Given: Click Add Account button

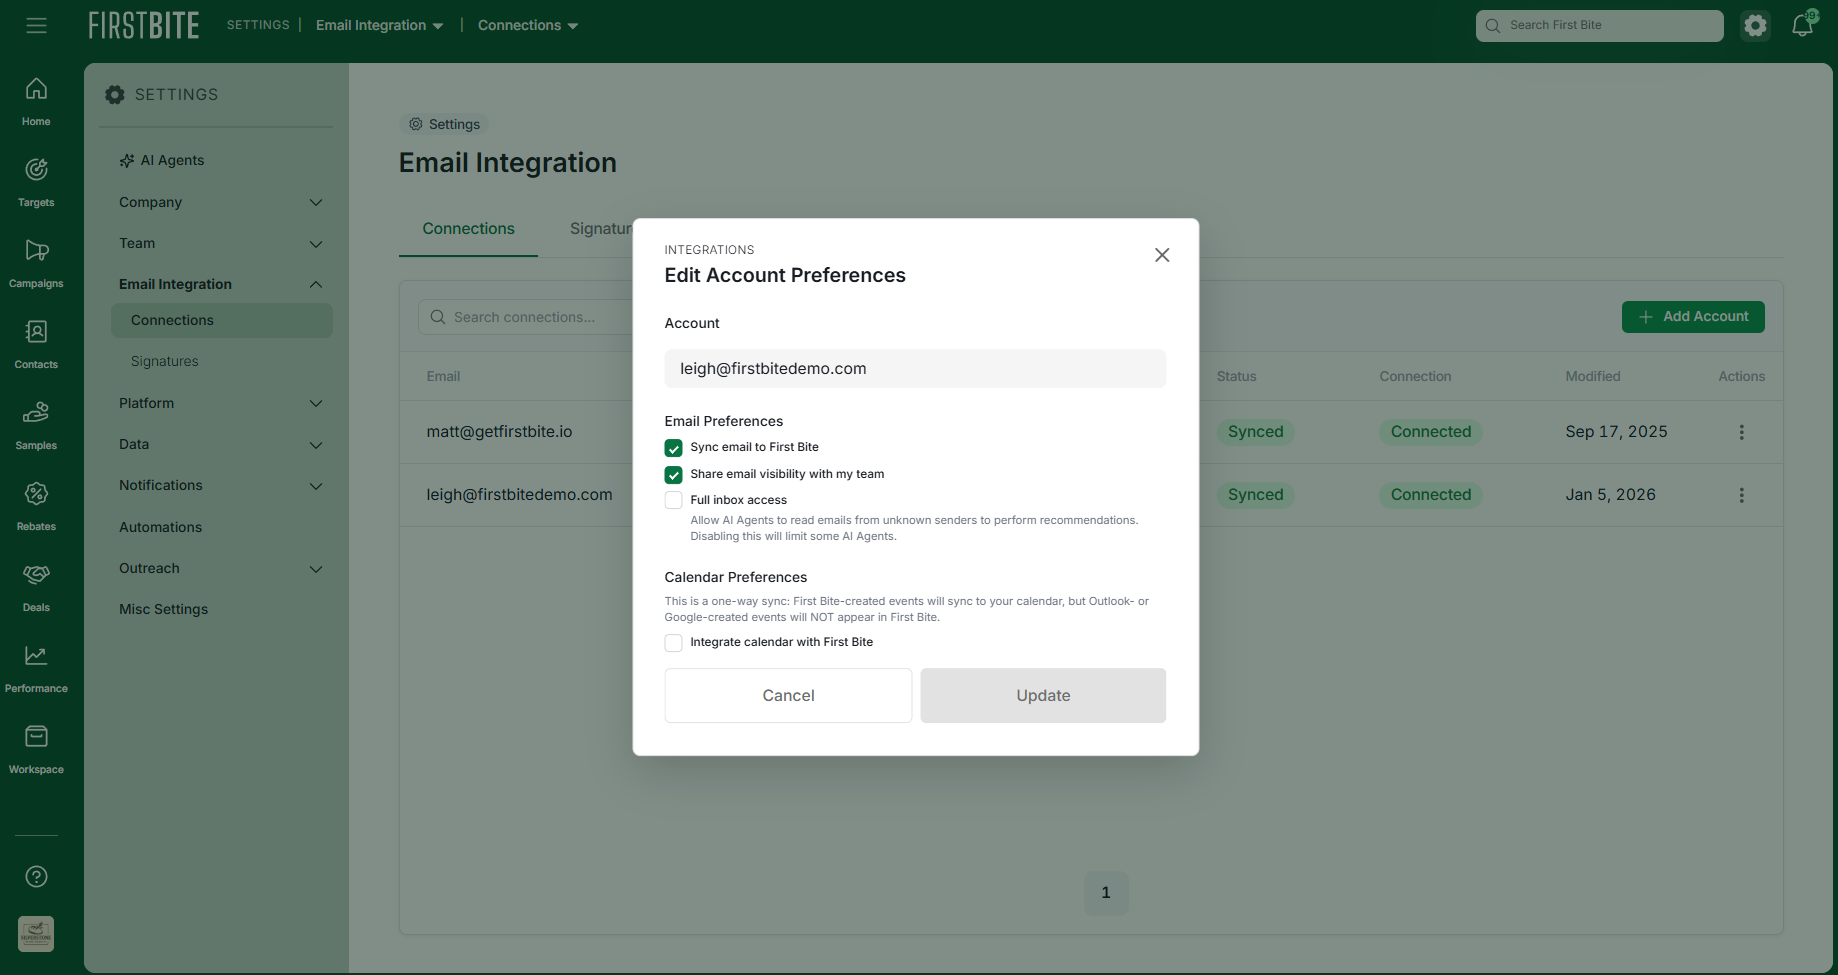Looking at the screenshot, I should pos(1693,317).
